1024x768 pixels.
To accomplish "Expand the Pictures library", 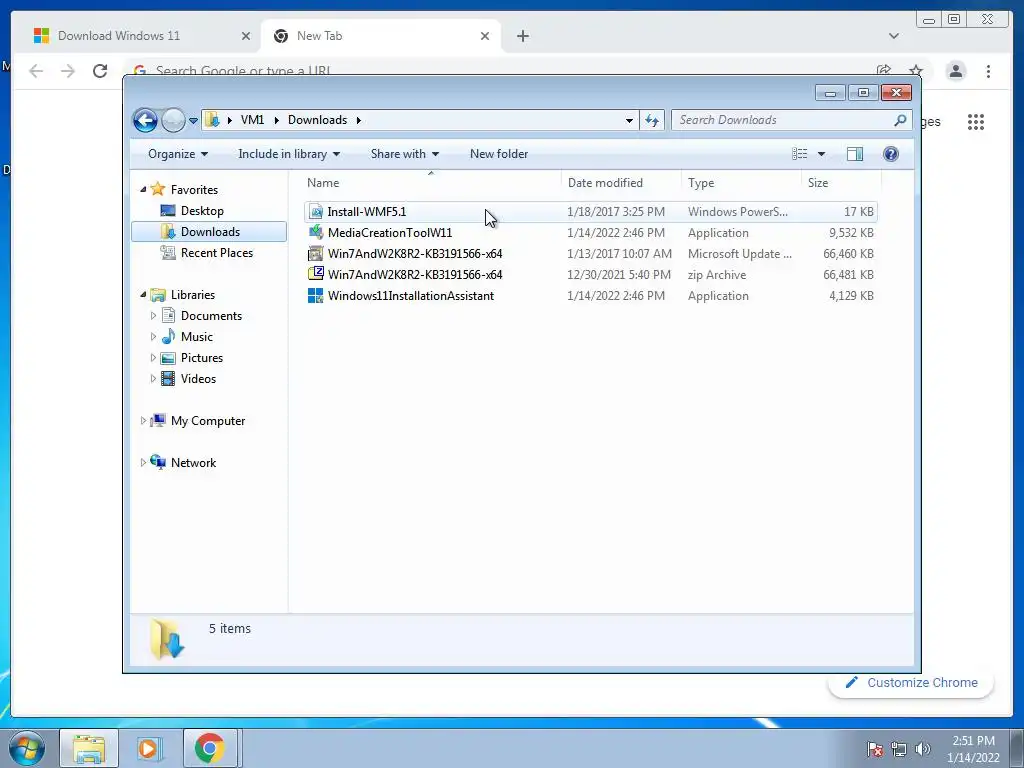I will point(153,358).
